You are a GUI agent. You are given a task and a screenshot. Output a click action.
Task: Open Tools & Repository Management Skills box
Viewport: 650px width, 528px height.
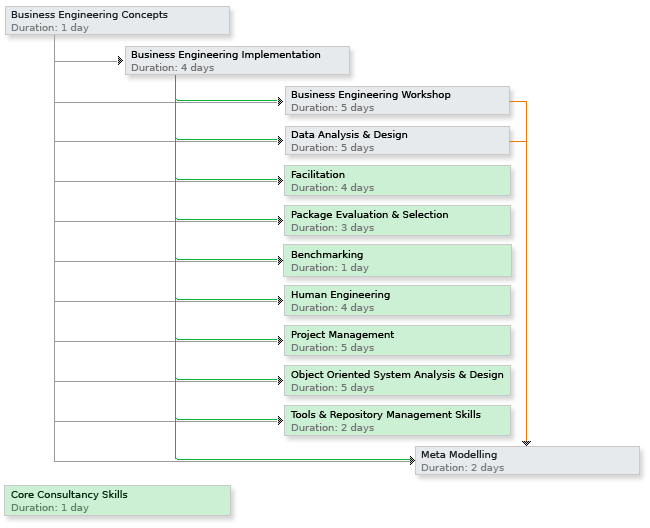click(397, 421)
